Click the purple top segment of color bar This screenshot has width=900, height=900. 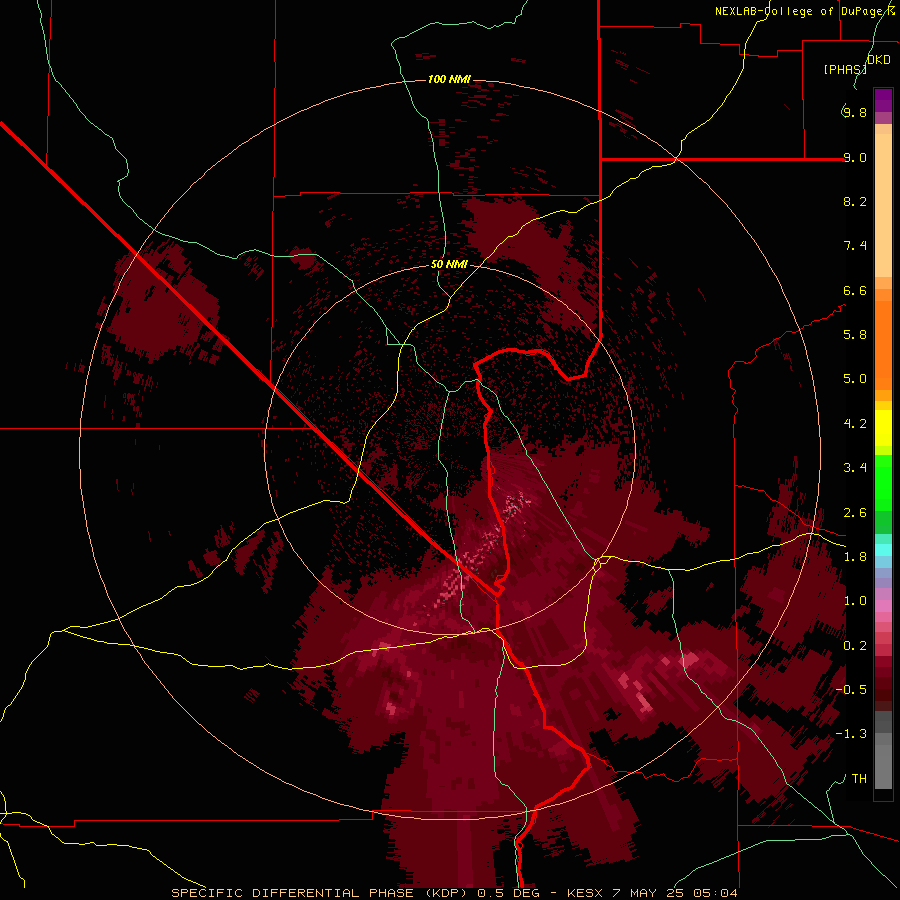point(883,100)
